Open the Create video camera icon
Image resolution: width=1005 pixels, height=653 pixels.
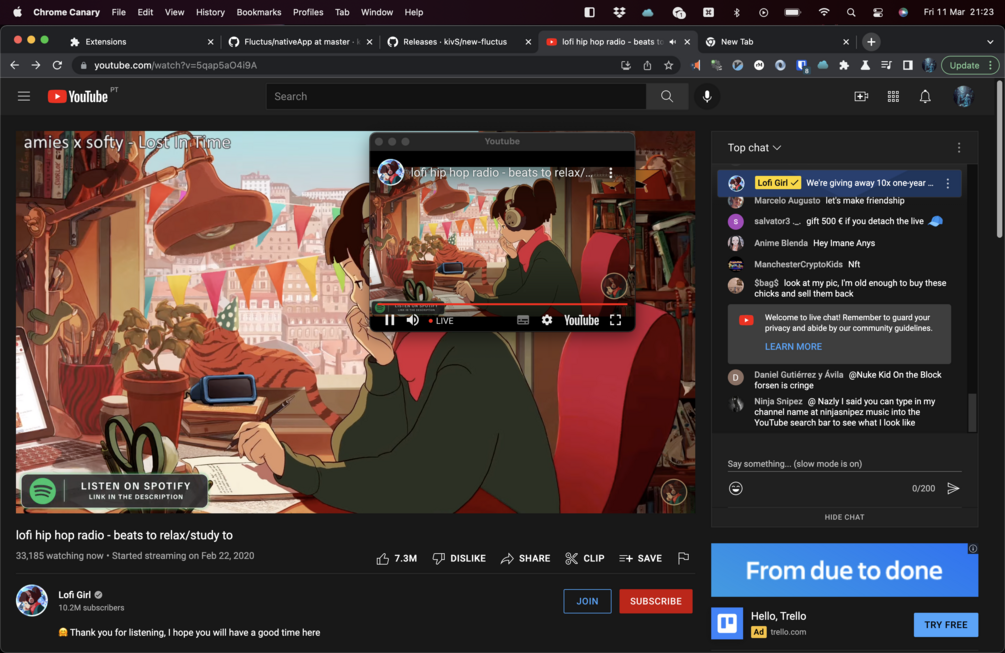point(861,96)
